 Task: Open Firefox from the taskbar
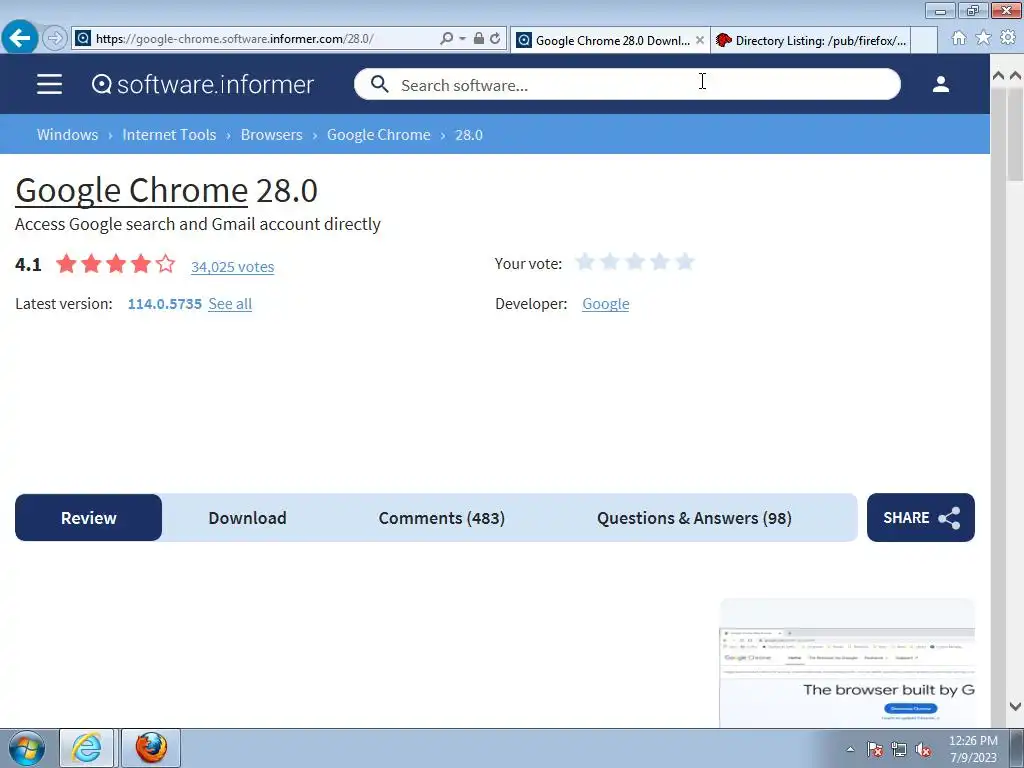coord(151,748)
